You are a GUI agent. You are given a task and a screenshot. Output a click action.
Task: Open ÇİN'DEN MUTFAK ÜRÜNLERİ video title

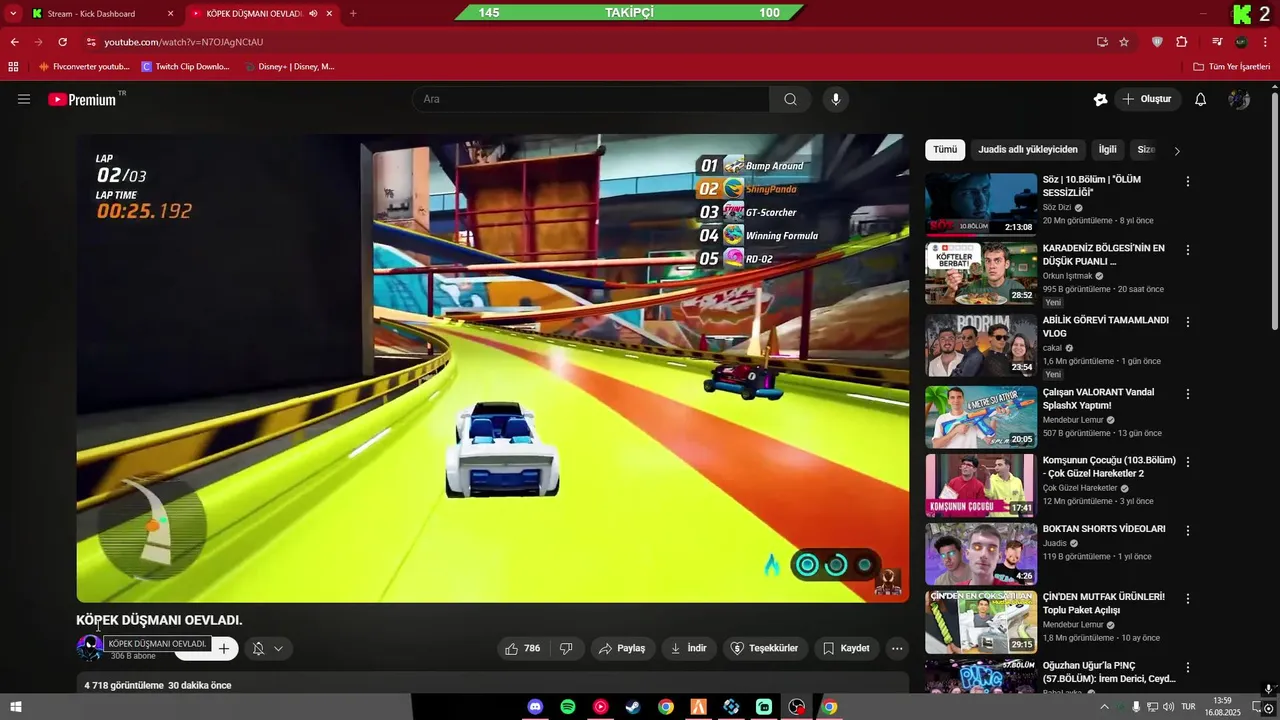click(x=1104, y=603)
